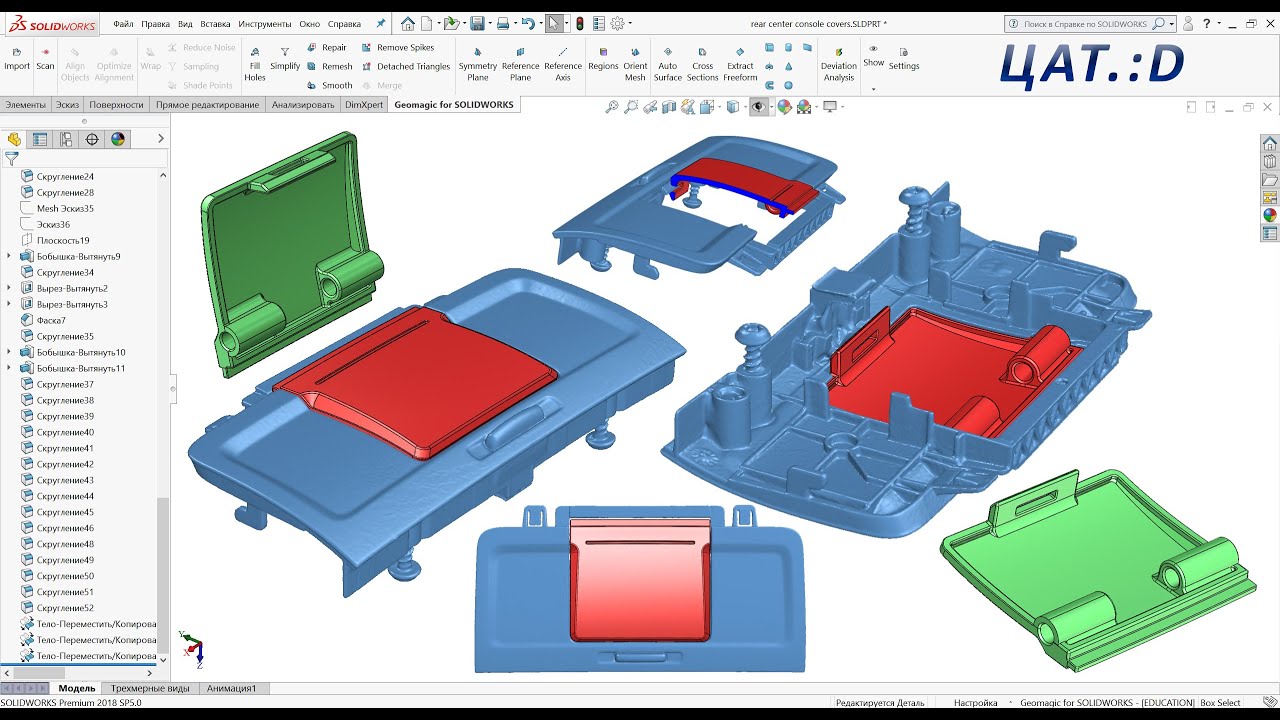Open the Анимация1 bottom tab

click(x=232, y=688)
